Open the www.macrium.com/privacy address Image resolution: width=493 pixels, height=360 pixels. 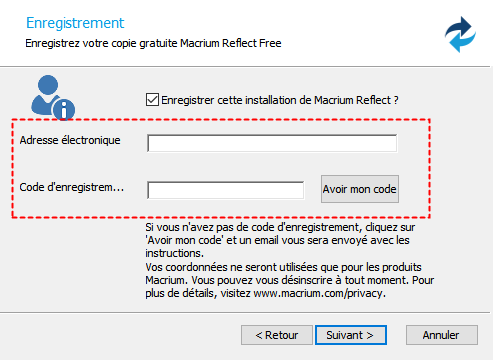point(319,293)
